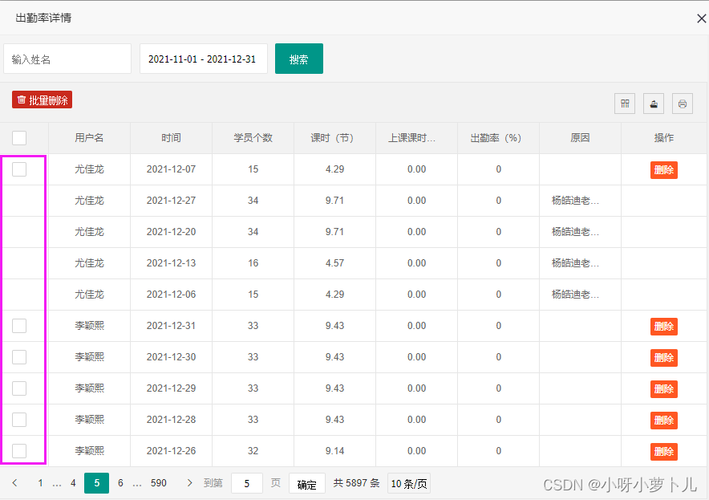Click the 4.57 lesson hours cell

335,263
